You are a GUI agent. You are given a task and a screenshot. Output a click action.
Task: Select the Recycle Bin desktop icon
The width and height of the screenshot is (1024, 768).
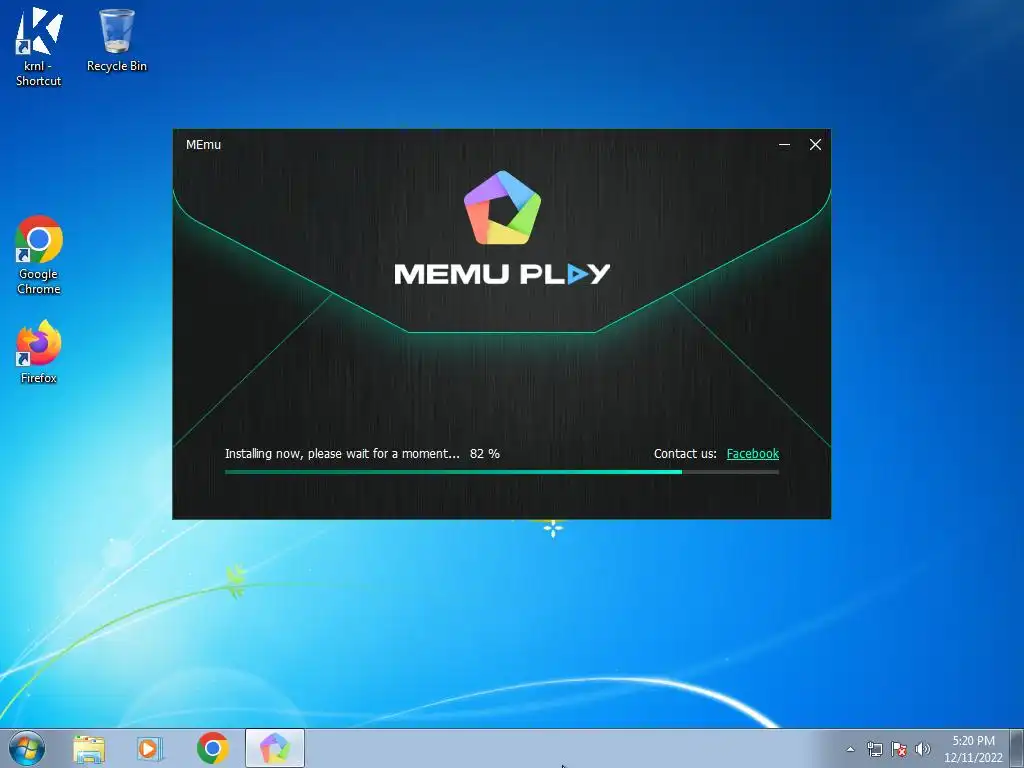(x=117, y=40)
